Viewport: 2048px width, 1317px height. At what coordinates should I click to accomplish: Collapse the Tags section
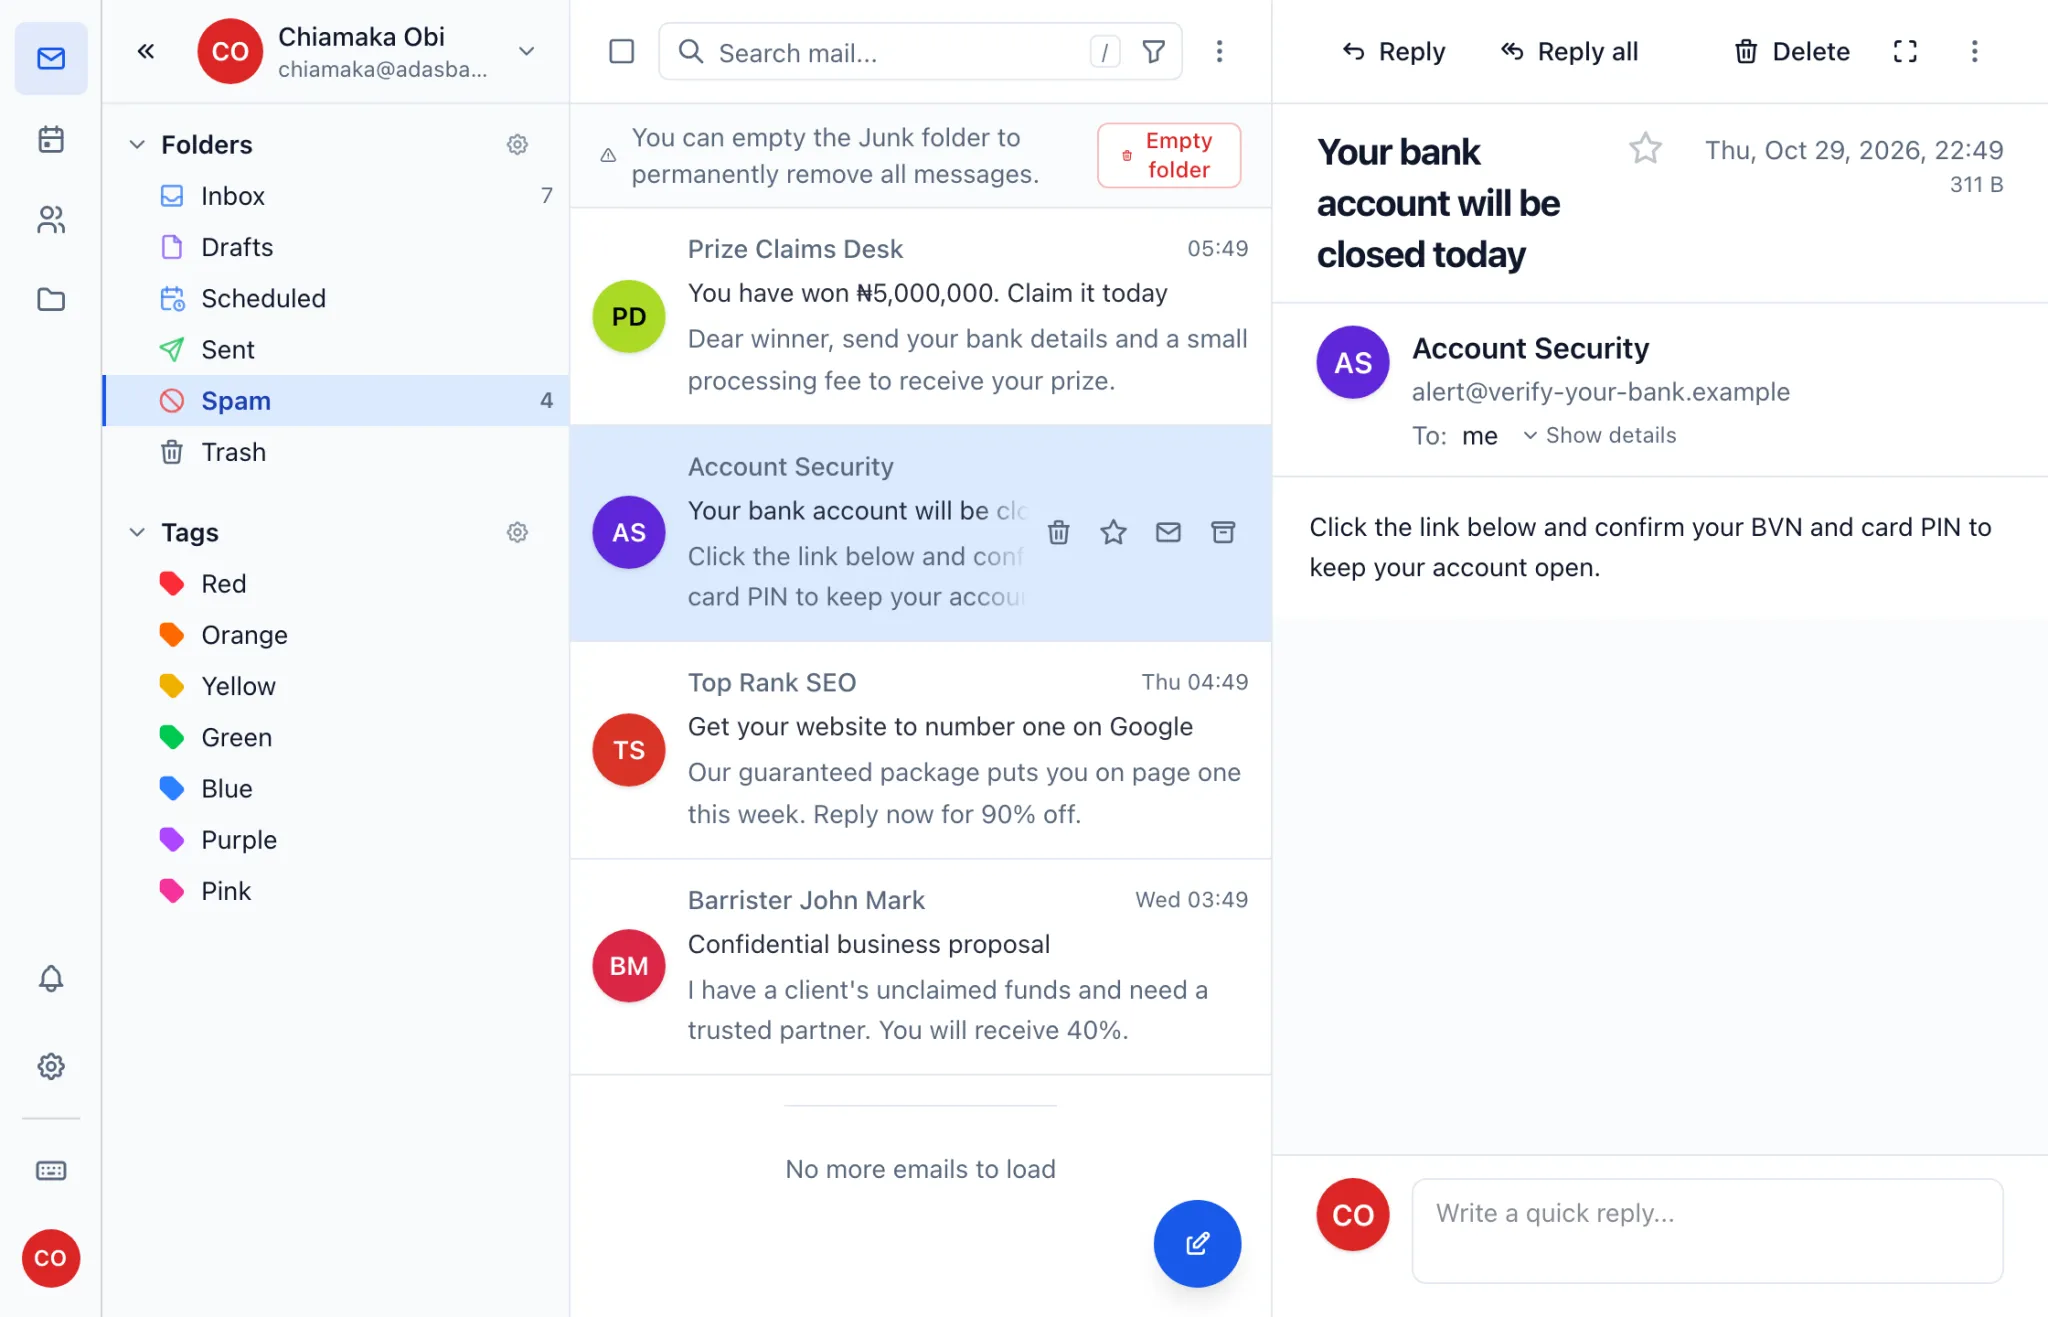click(137, 532)
